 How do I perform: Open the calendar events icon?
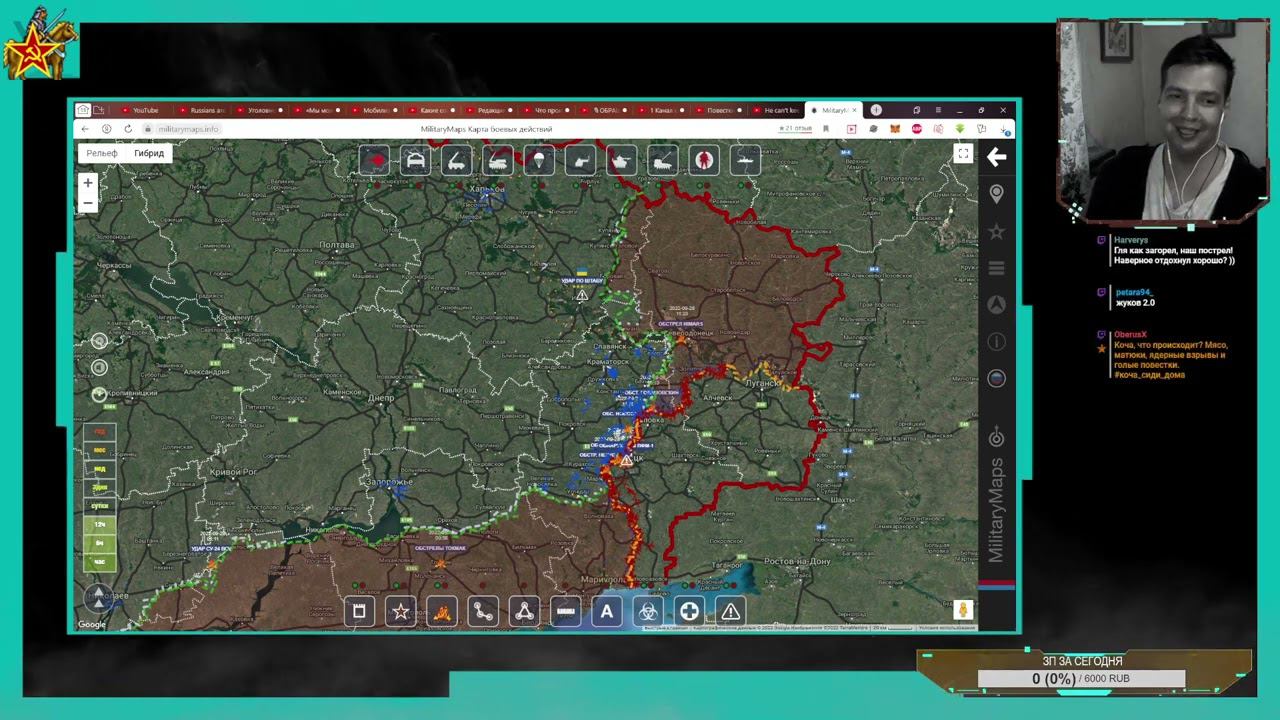pos(359,611)
